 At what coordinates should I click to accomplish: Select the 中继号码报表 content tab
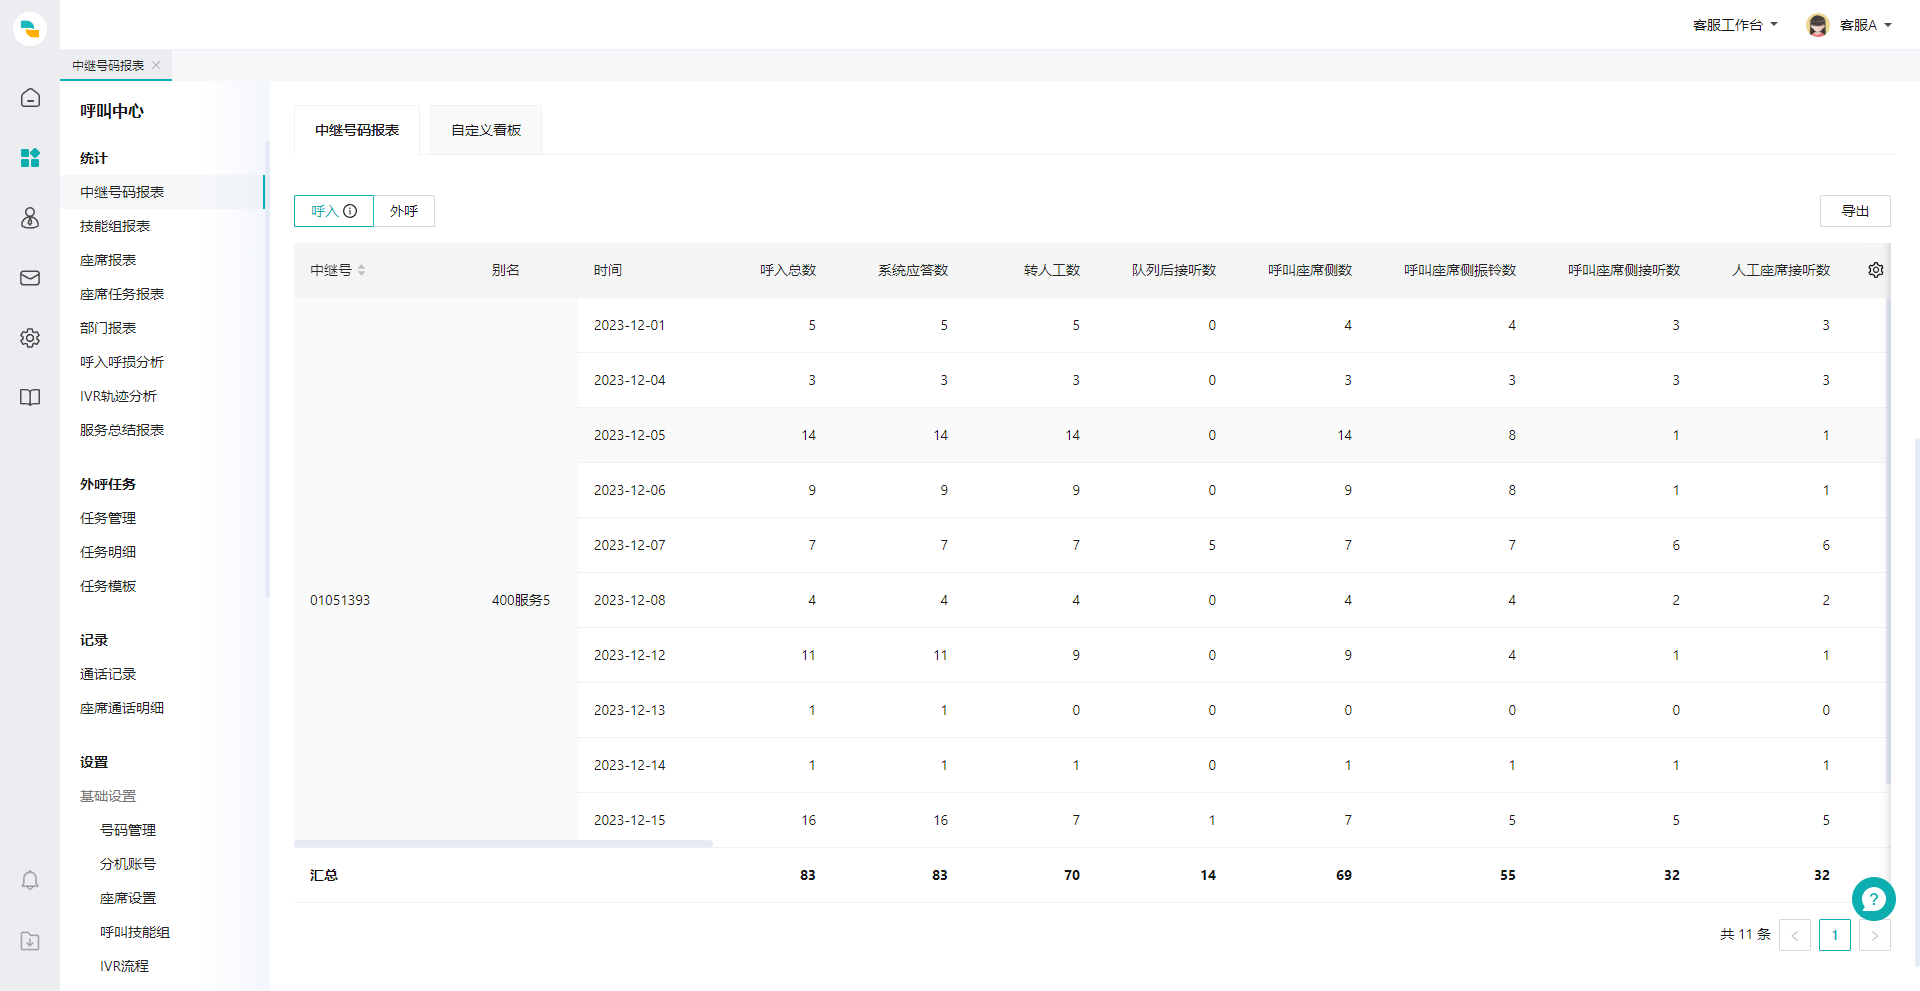[357, 130]
